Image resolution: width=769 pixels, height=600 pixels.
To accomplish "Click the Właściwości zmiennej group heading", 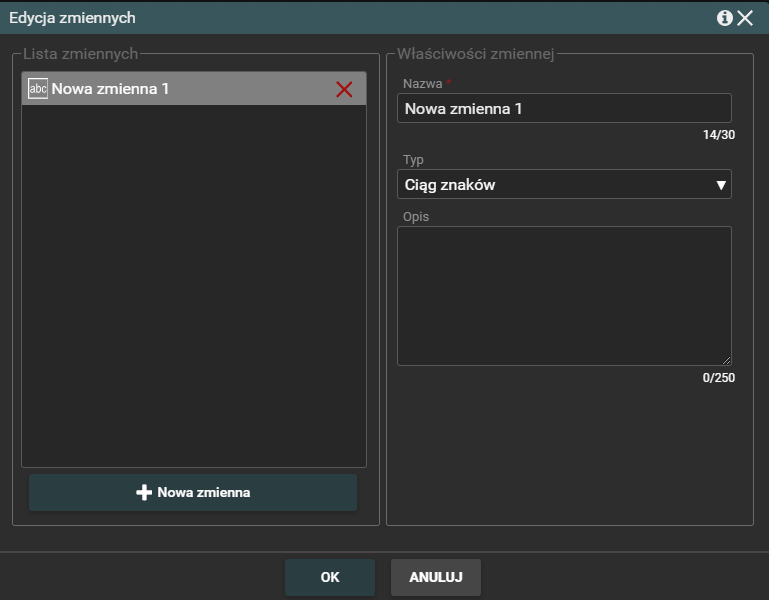I will (x=477, y=53).
